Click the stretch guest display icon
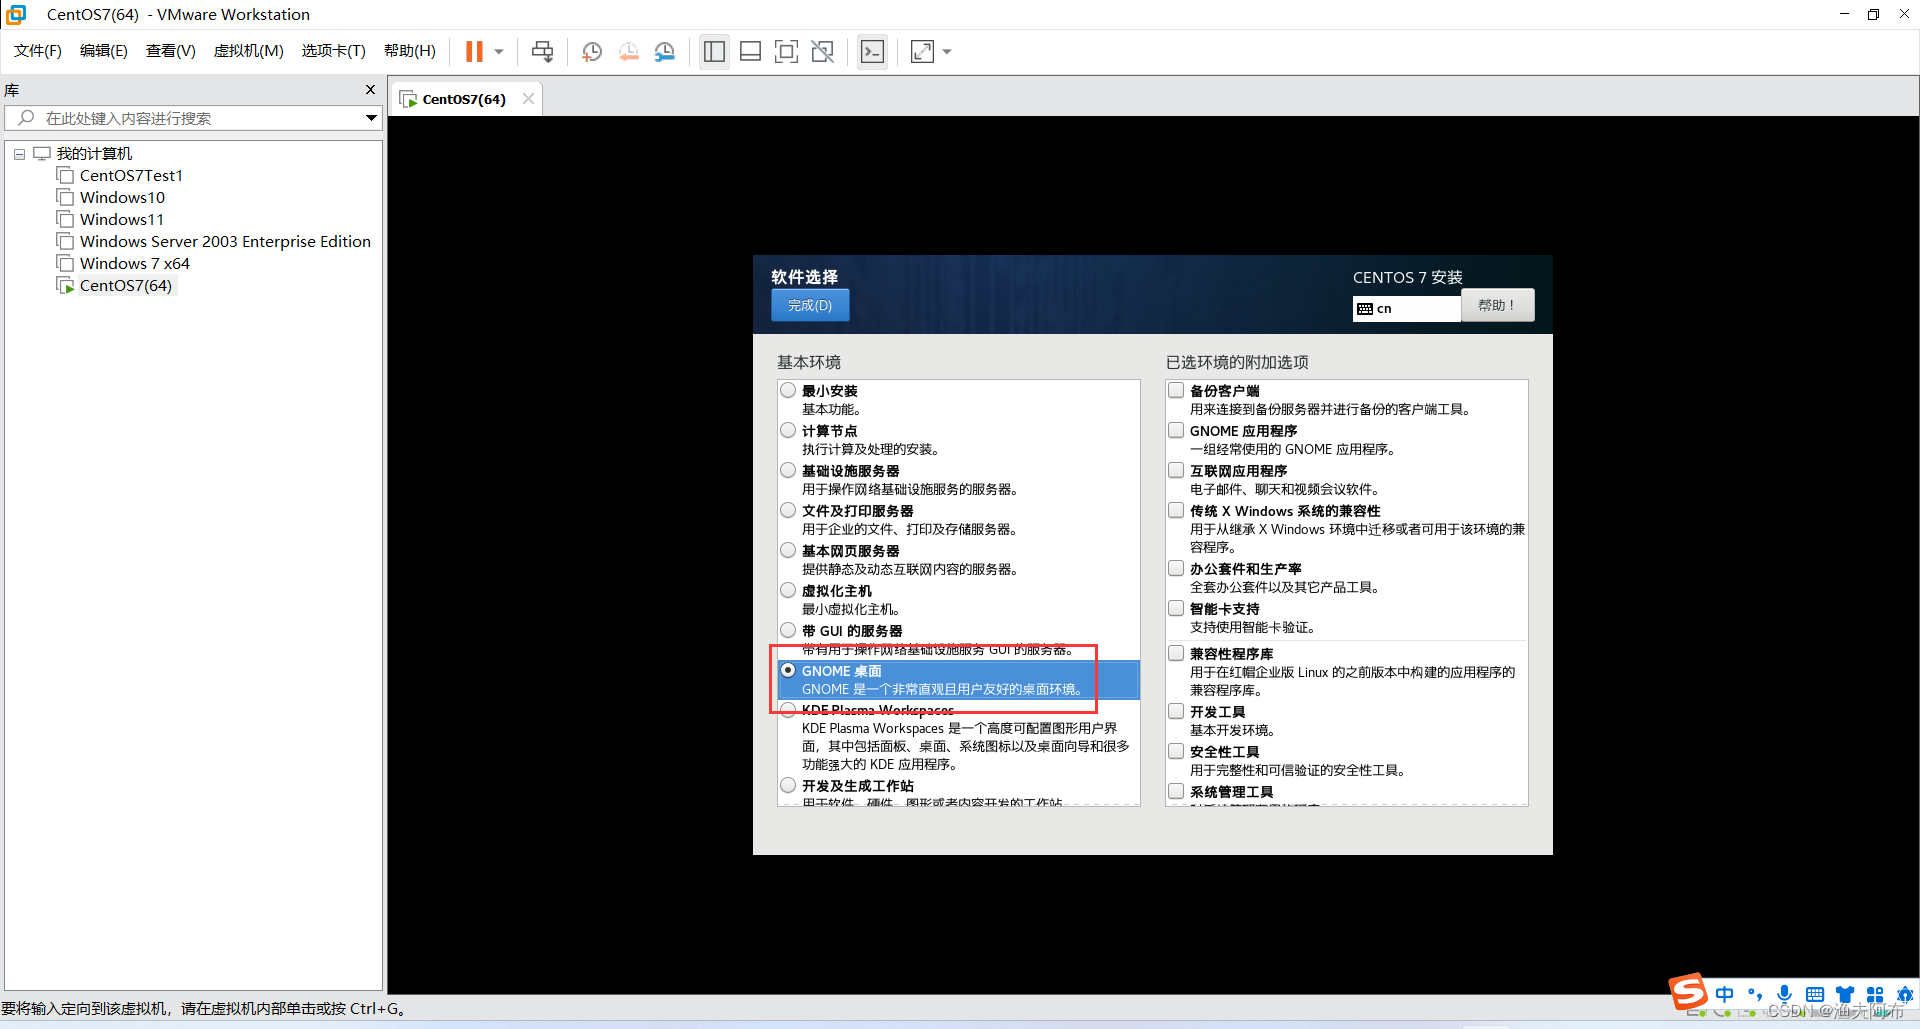 point(922,51)
